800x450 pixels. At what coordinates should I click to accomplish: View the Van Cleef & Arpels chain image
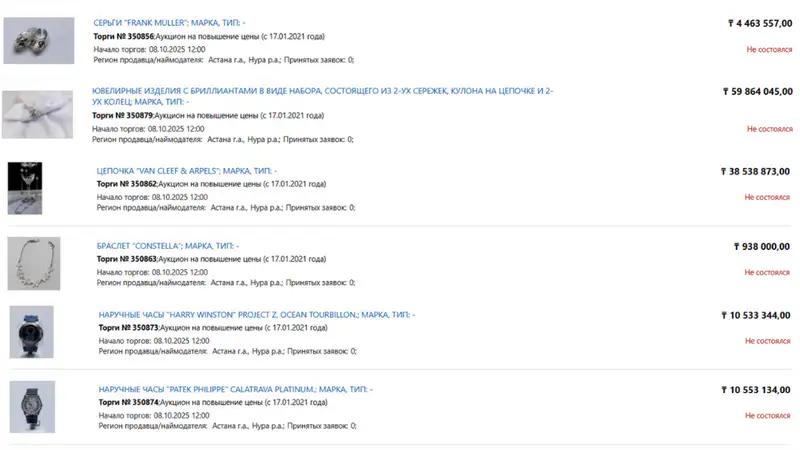click(26, 187)
